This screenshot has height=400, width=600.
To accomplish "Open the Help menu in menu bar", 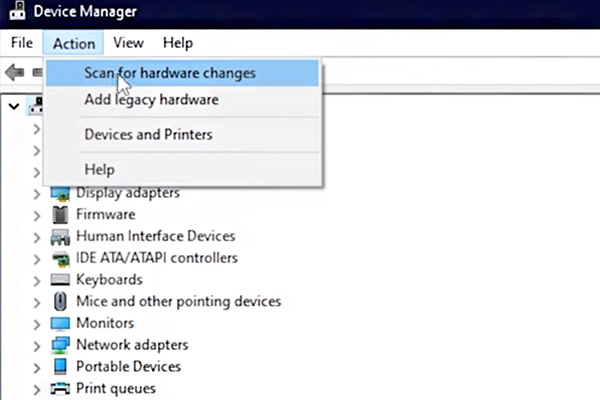I will (178, 42).
